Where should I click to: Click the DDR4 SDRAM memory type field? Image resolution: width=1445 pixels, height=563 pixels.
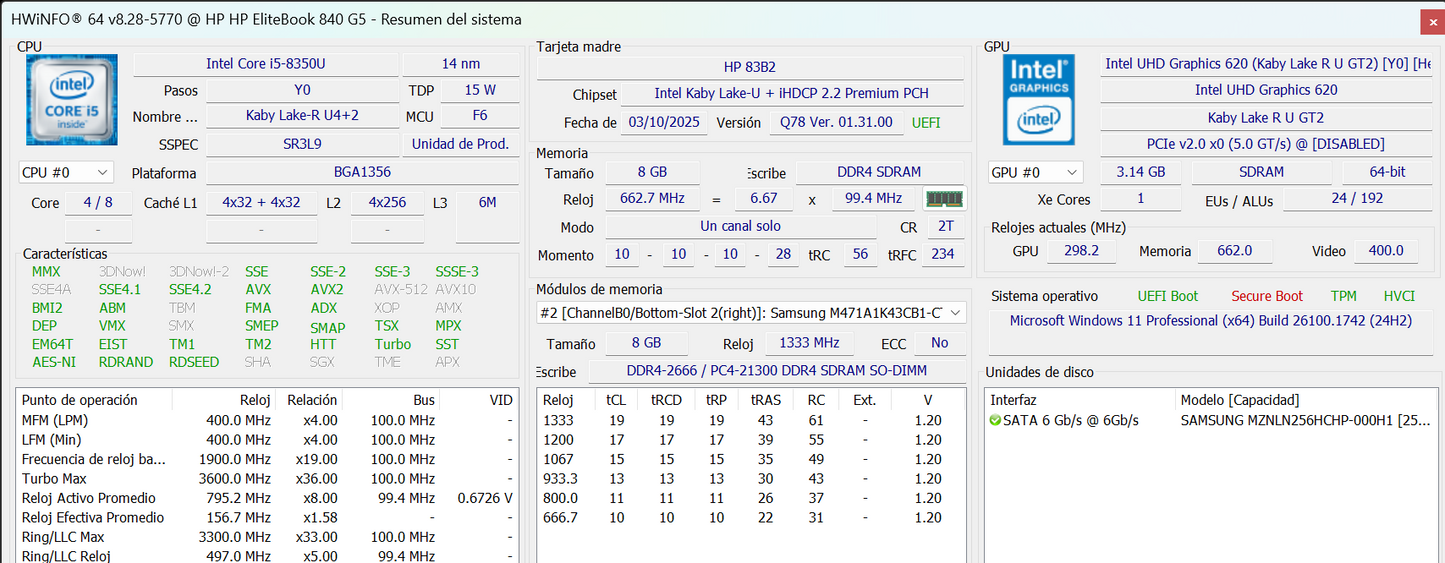coord(880,172)
